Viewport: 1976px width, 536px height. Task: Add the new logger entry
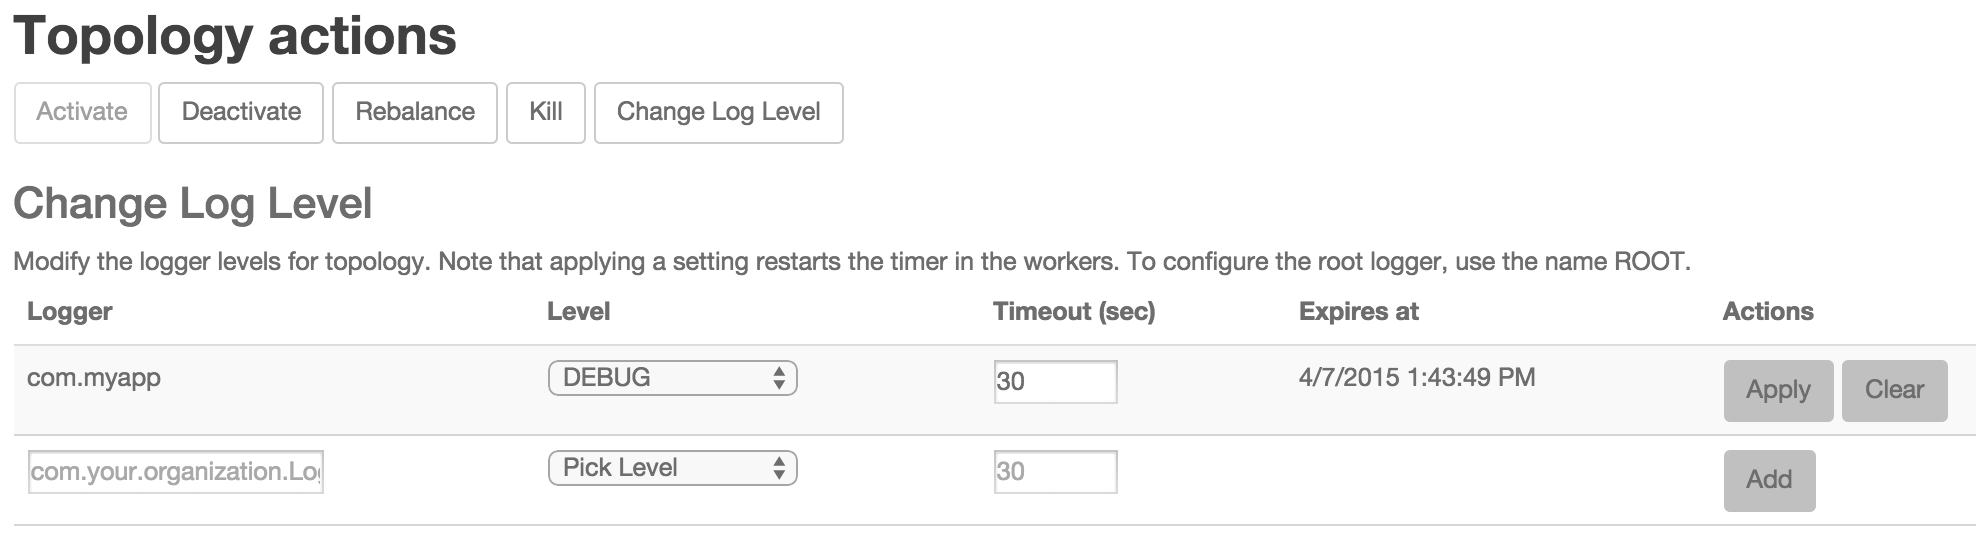click(1768, 480)
